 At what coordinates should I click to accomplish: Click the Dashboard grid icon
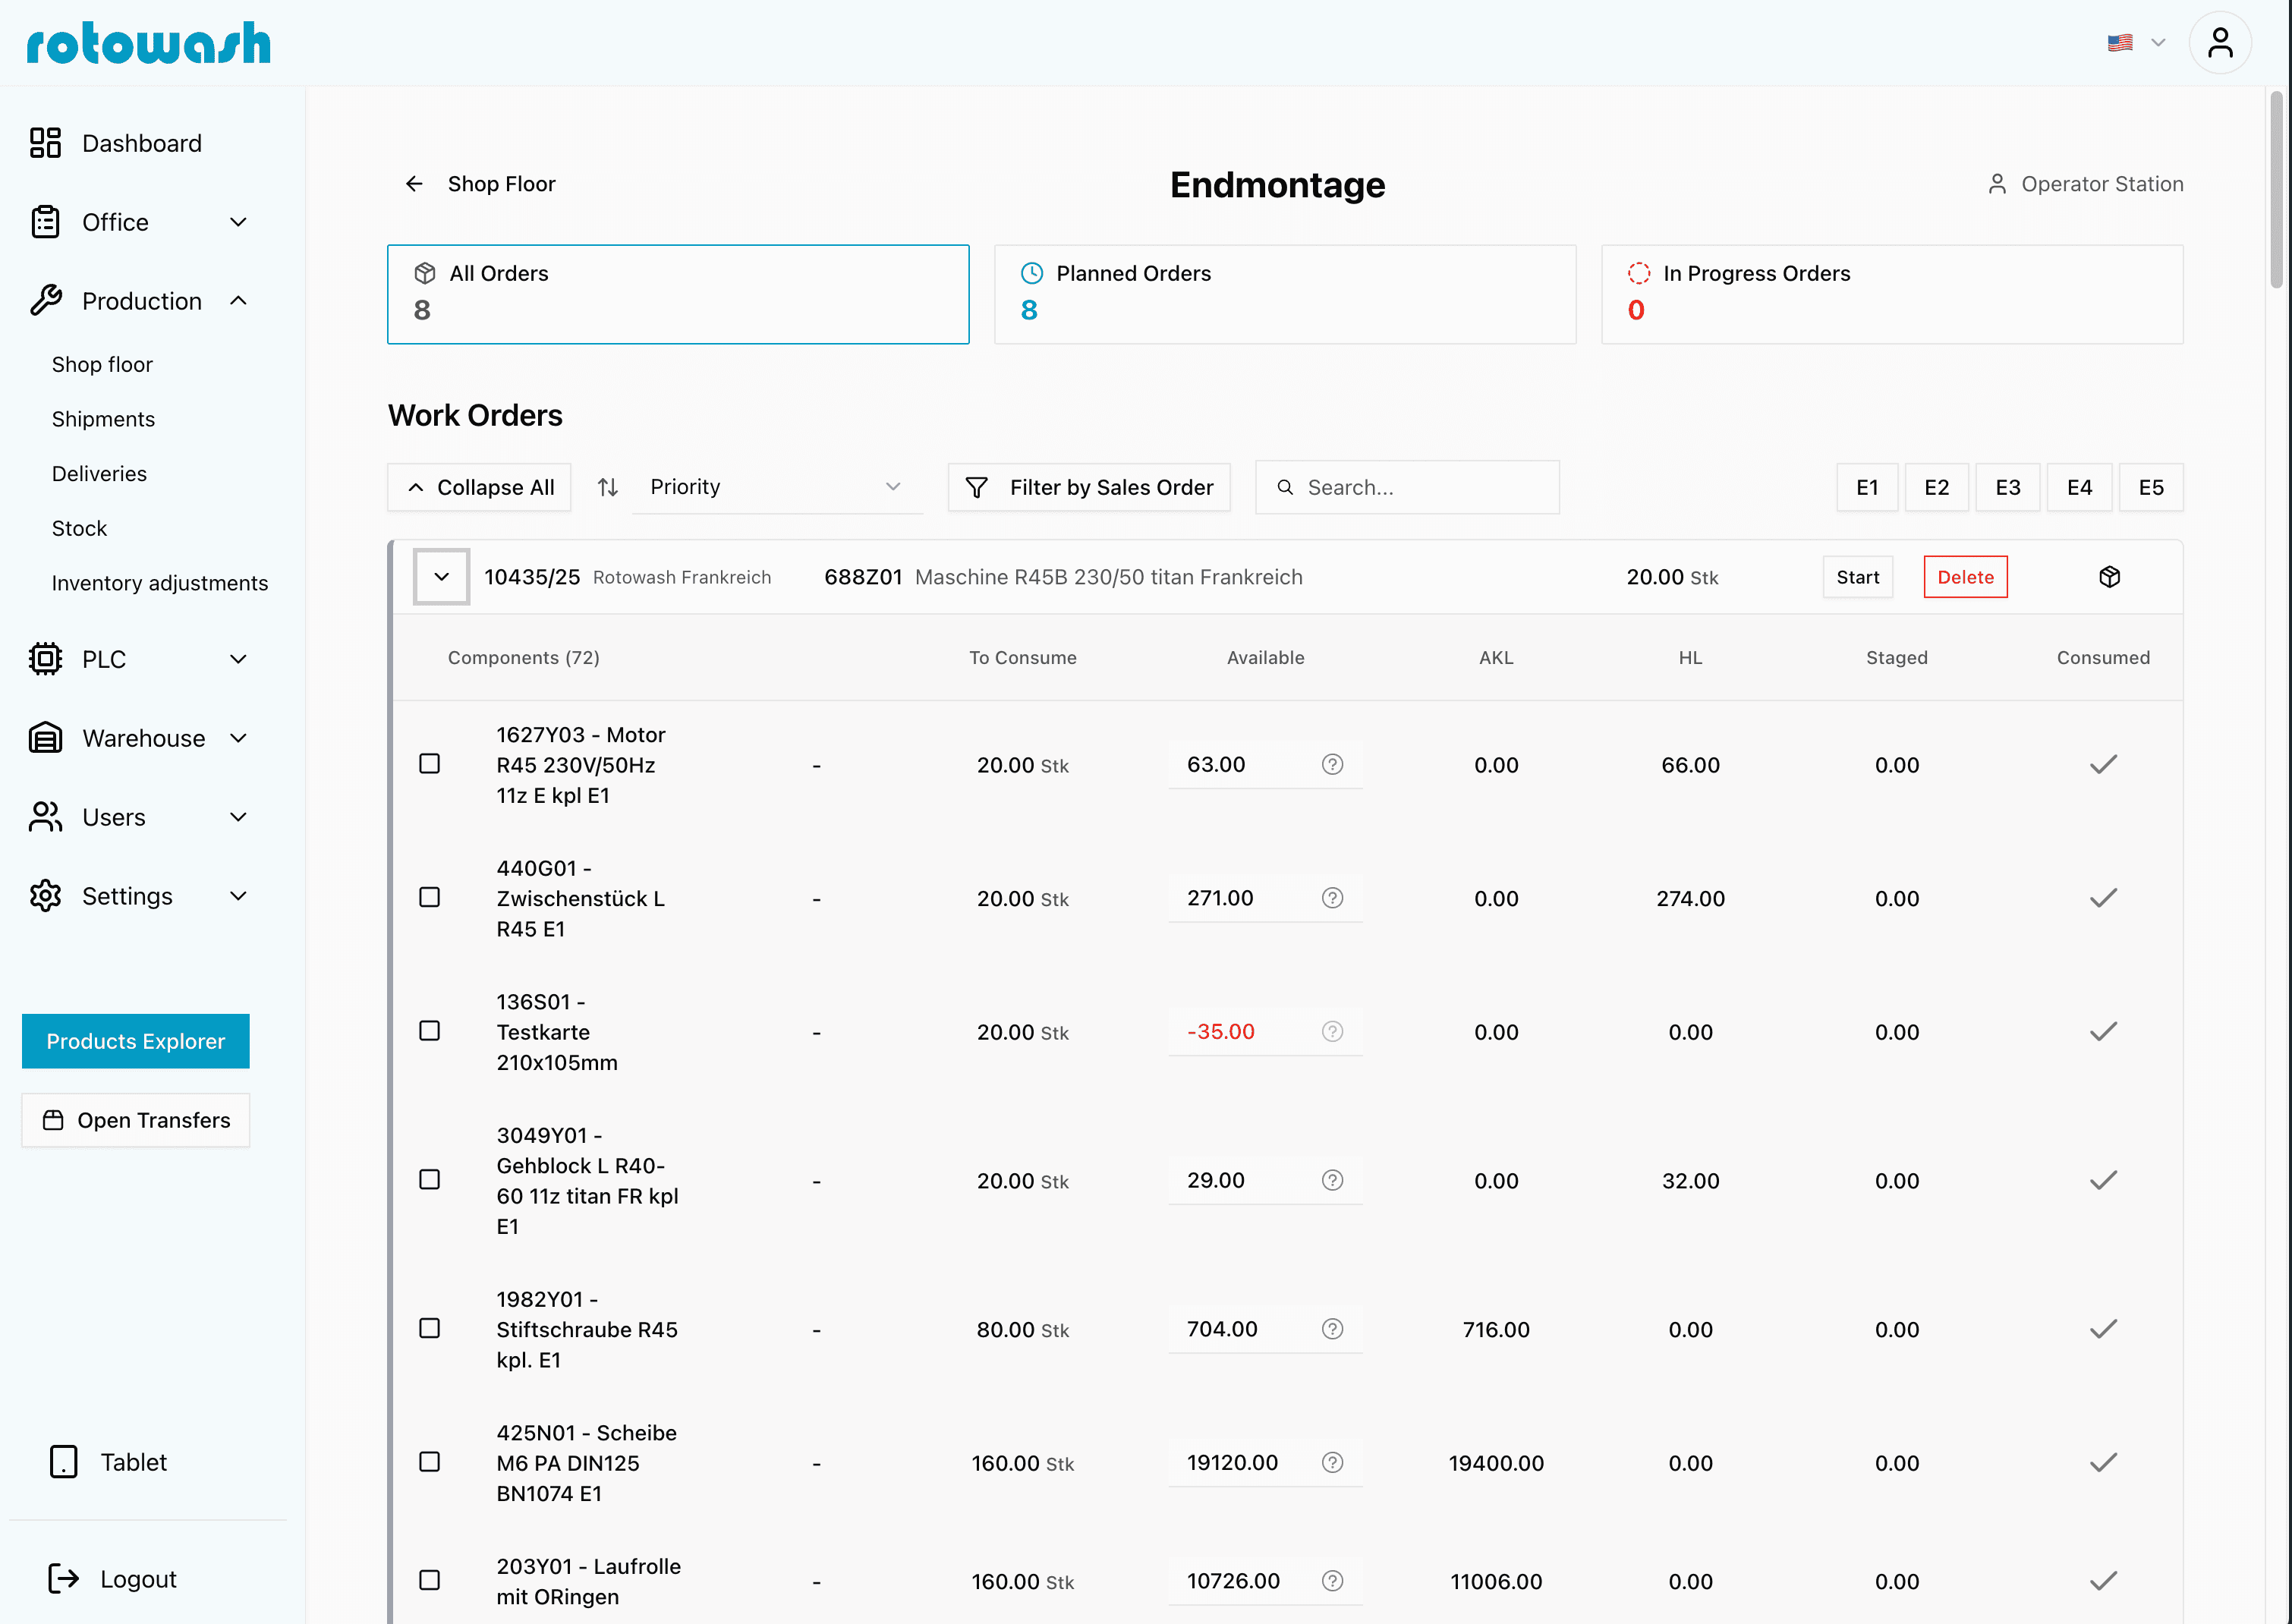[x=45, y=143]
